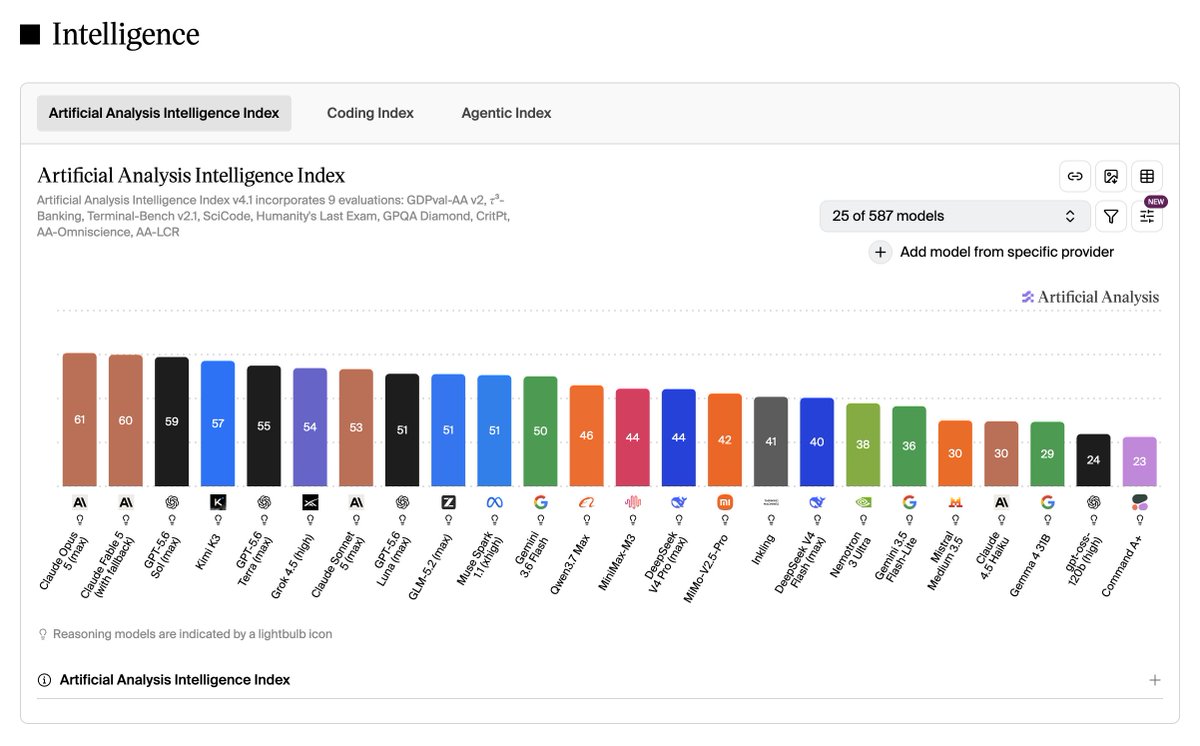Screen dimensions: 1200x746
Task: Click the Anthropic logo under Claude Opus 5 bar
Action: pos(80,502)
